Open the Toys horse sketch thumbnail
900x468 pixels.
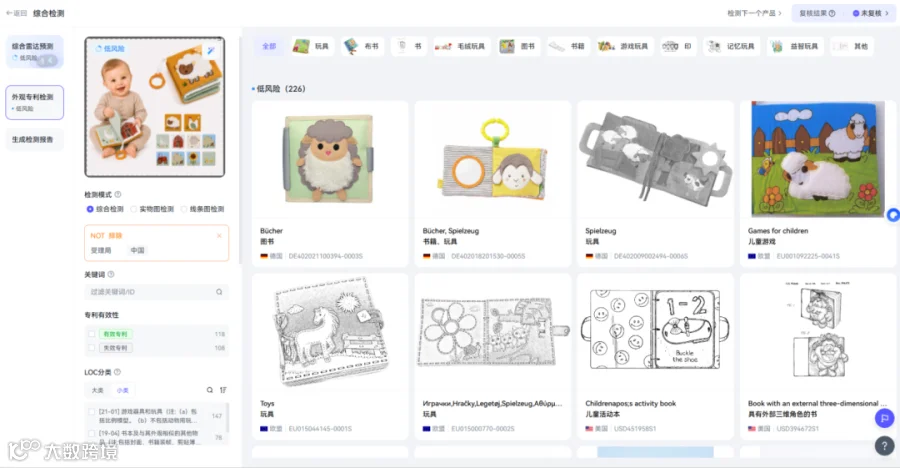coord(329,331)
